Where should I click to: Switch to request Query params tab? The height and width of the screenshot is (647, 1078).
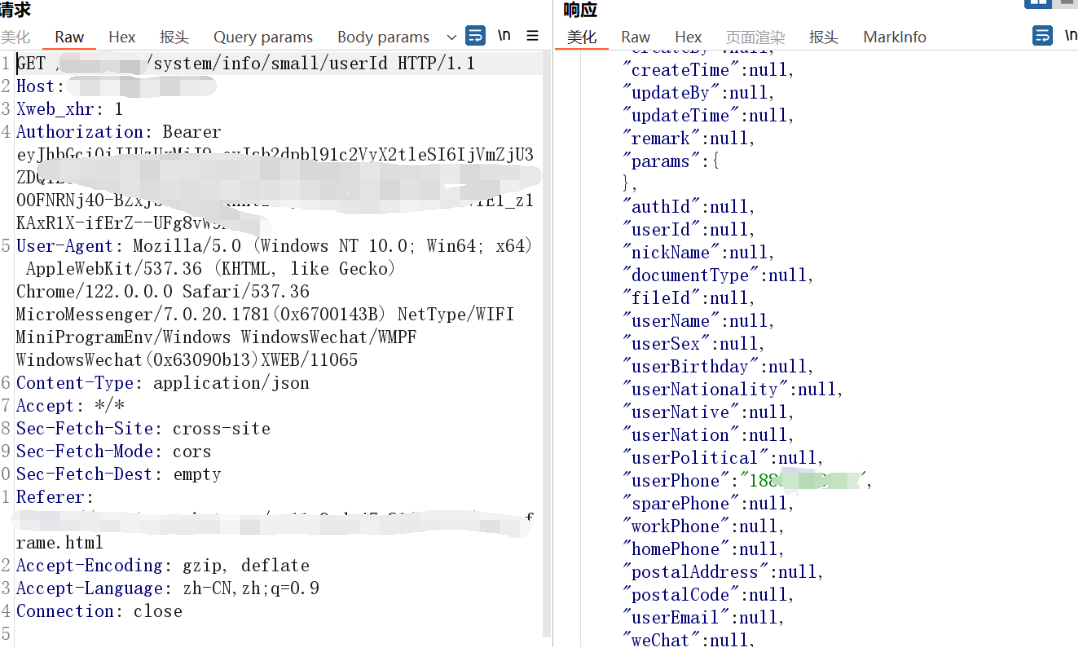pyautogui.click(x=263, y=37)
